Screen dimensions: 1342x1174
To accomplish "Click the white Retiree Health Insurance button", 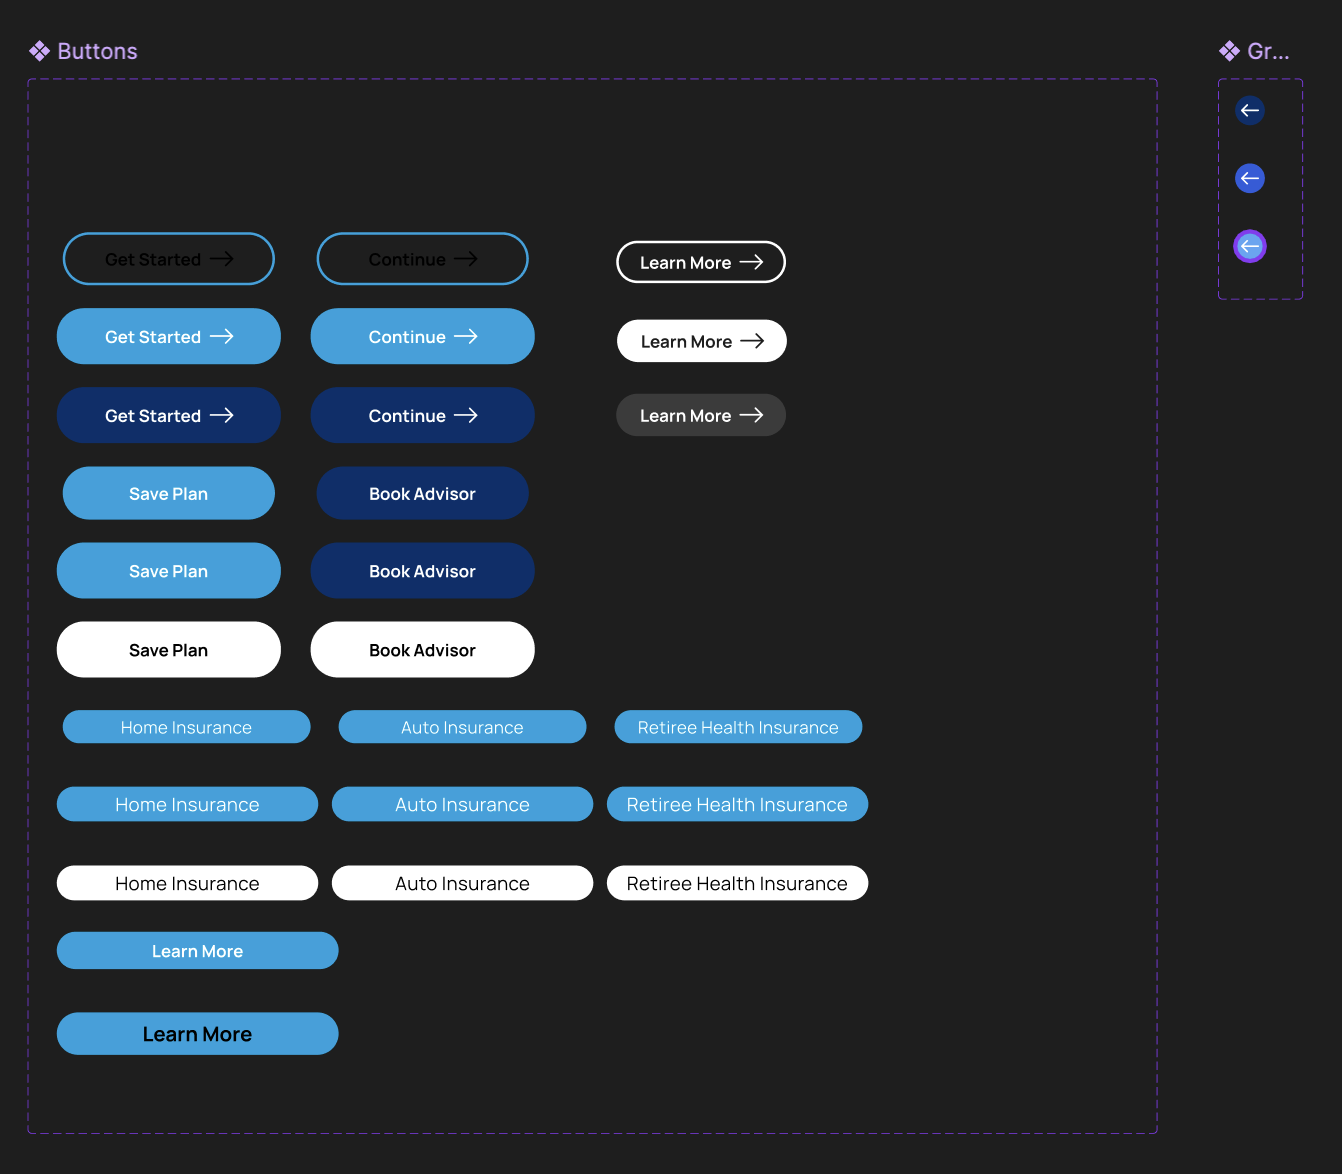I will (737, 883).
